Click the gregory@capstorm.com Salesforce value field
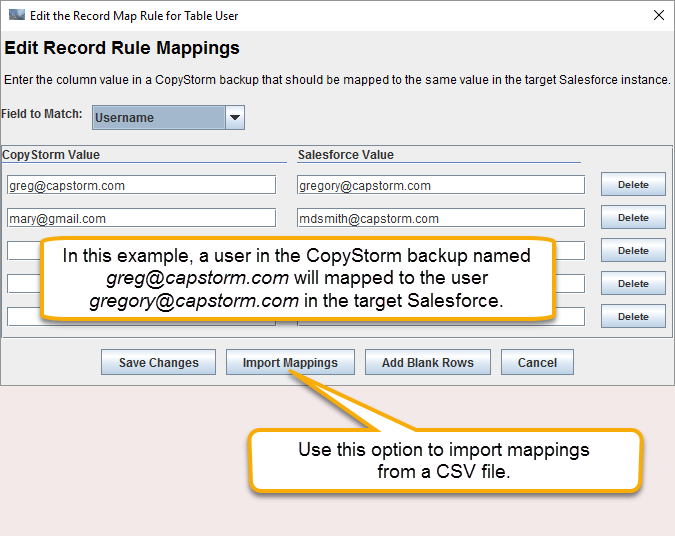The image size is (675, 536). pyautogui.click(x=441, y=185)
